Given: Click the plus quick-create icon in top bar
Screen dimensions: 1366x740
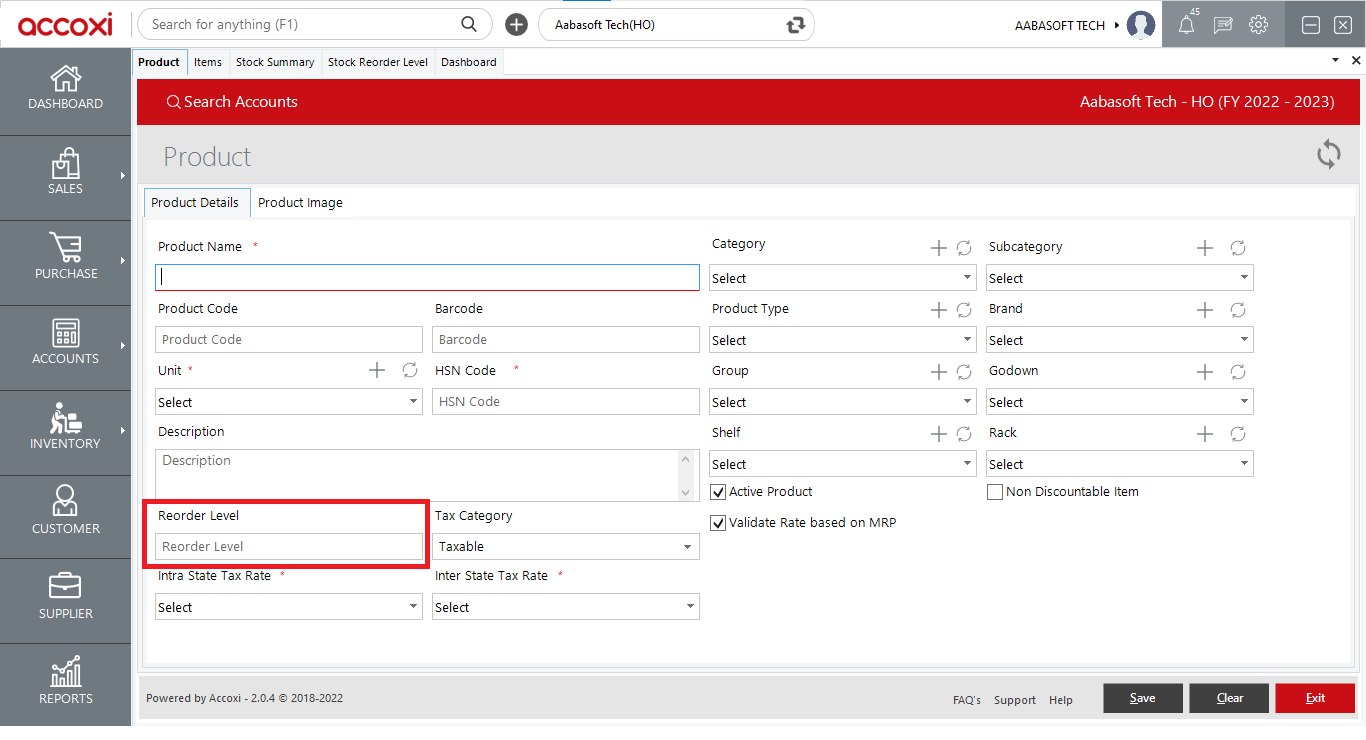Looking at the screenshot, I should 516,25.
